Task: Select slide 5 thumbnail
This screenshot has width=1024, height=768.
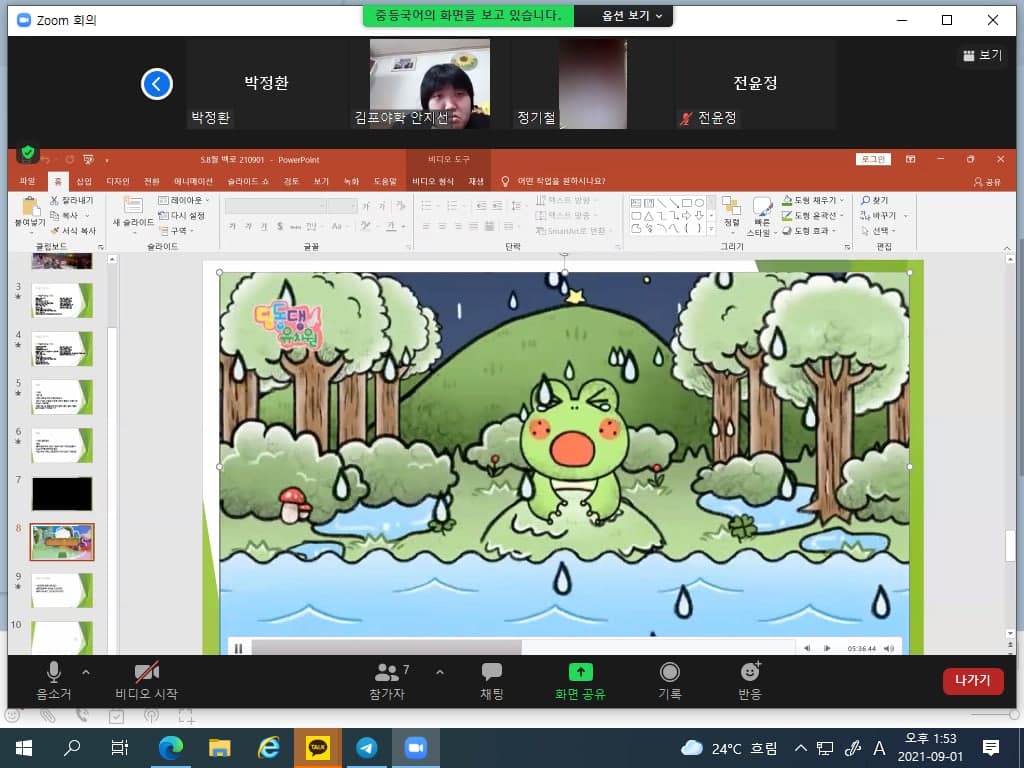Action: (62, 396)
